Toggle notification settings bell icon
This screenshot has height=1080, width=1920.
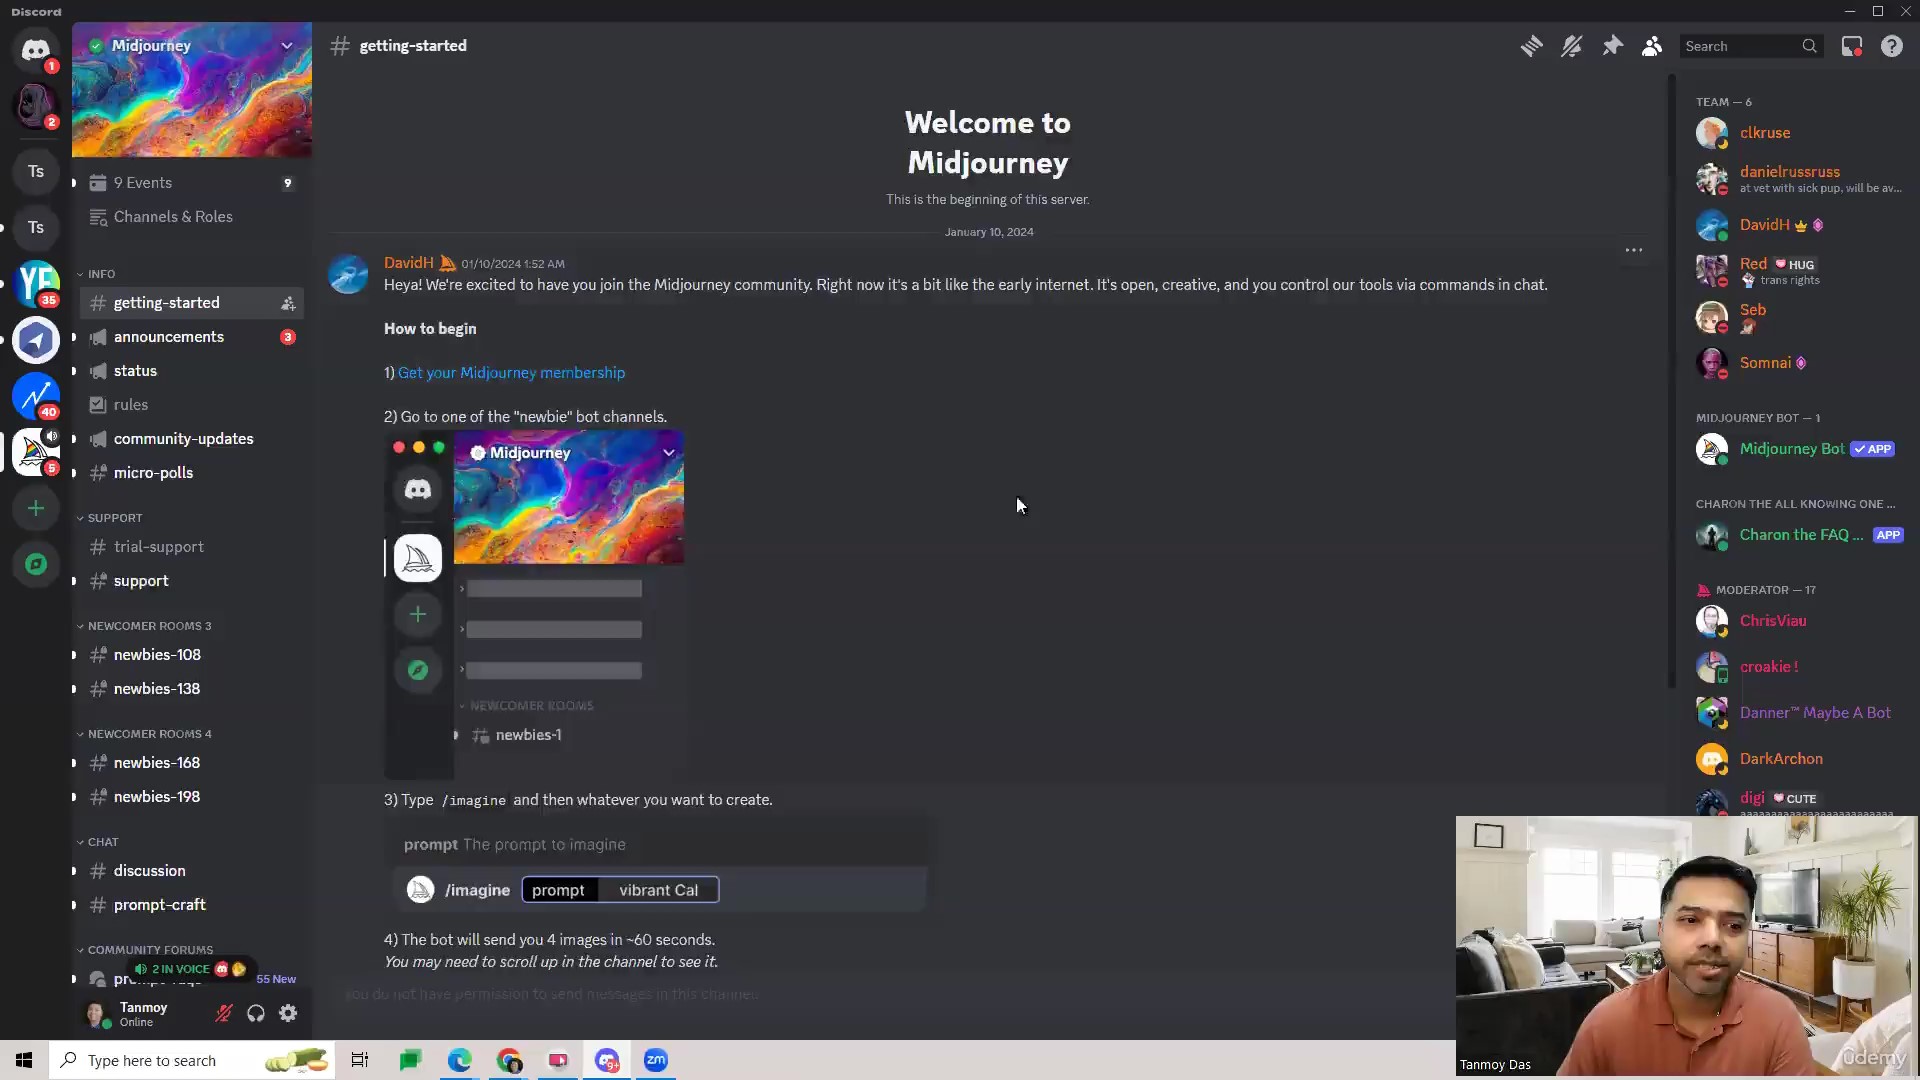coord(1571,46)
